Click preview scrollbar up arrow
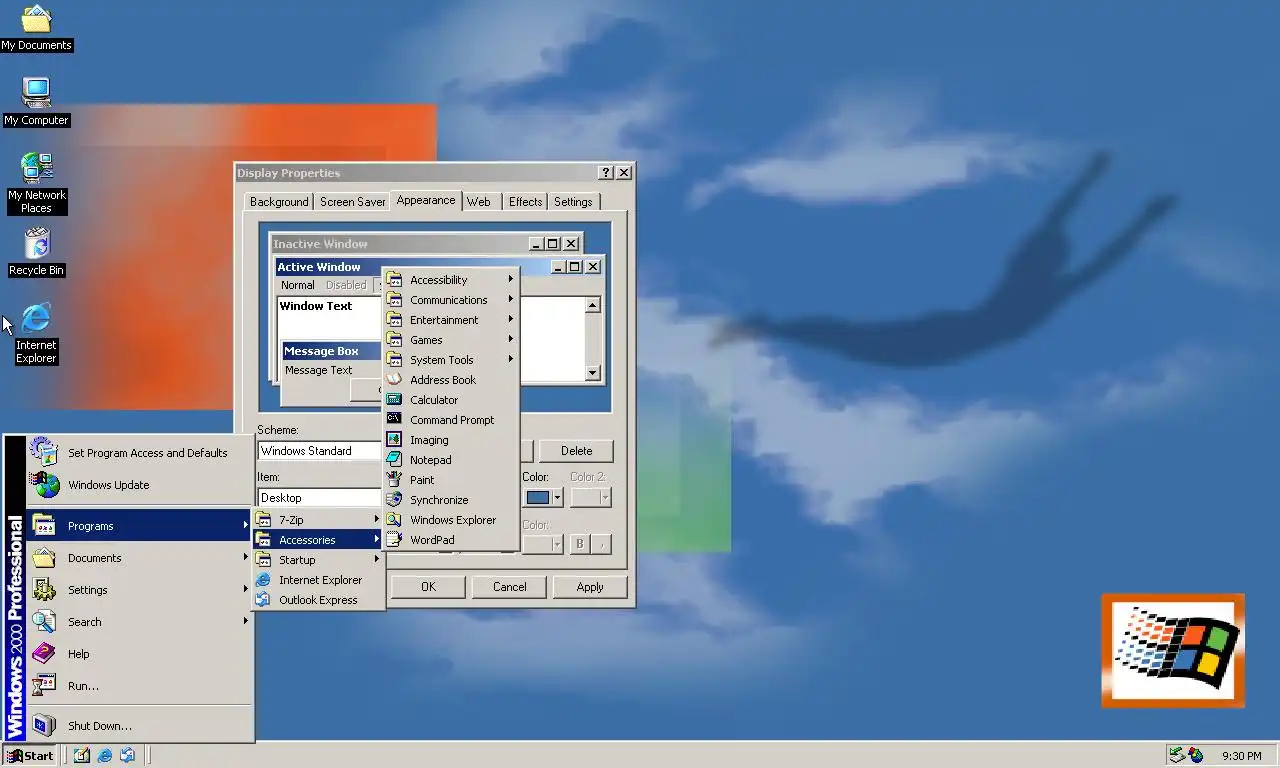This screenshot has height=768, width=1280. coord(593,306)
